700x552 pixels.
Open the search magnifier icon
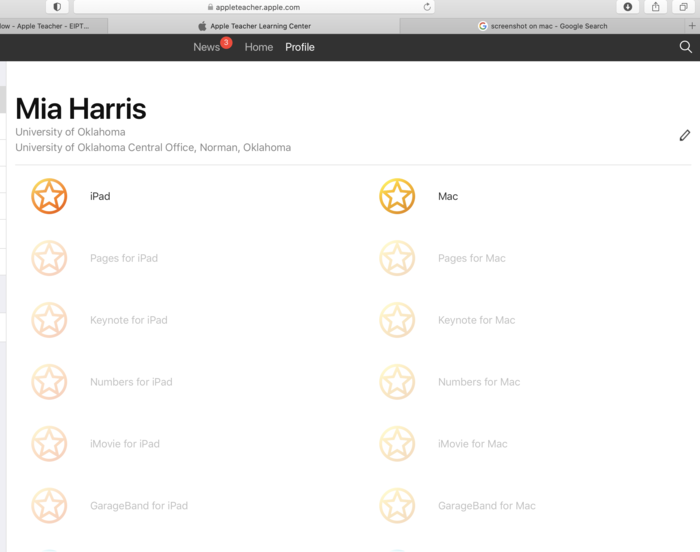tap(685, 47)
